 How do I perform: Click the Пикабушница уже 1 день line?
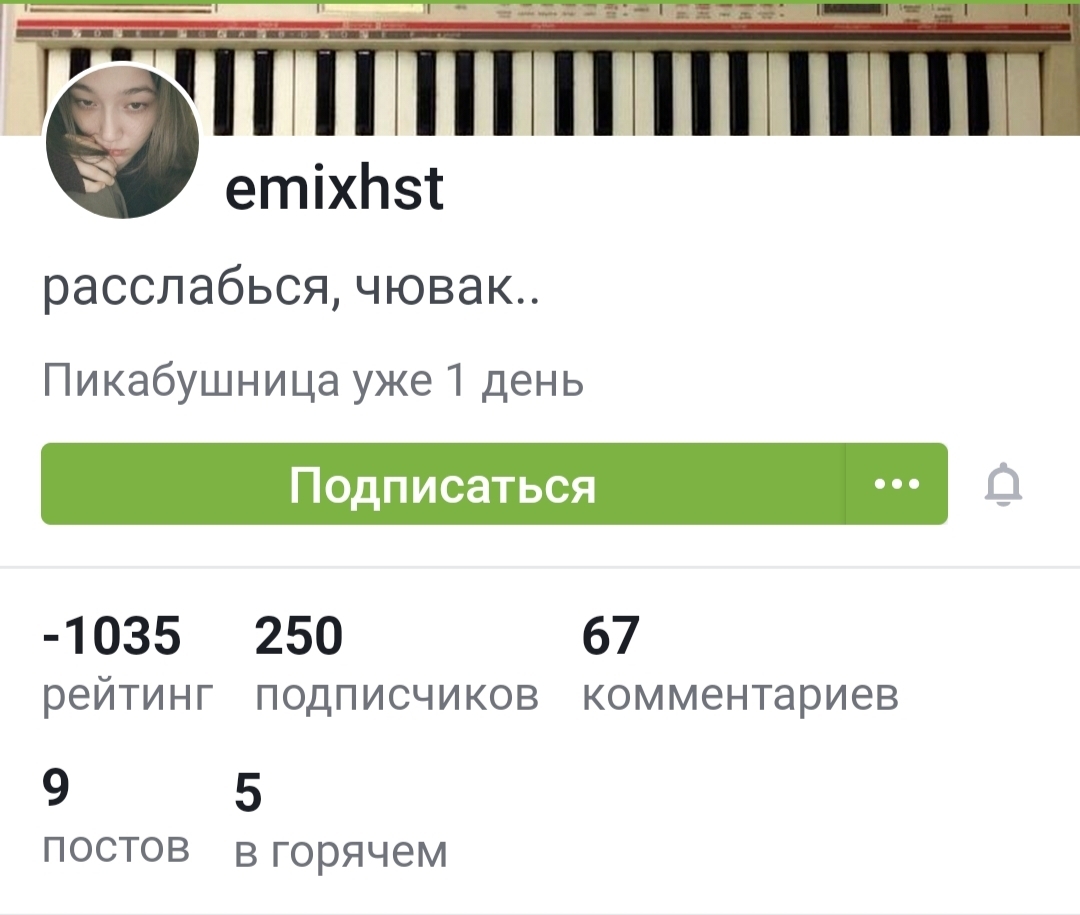[313, 381]
